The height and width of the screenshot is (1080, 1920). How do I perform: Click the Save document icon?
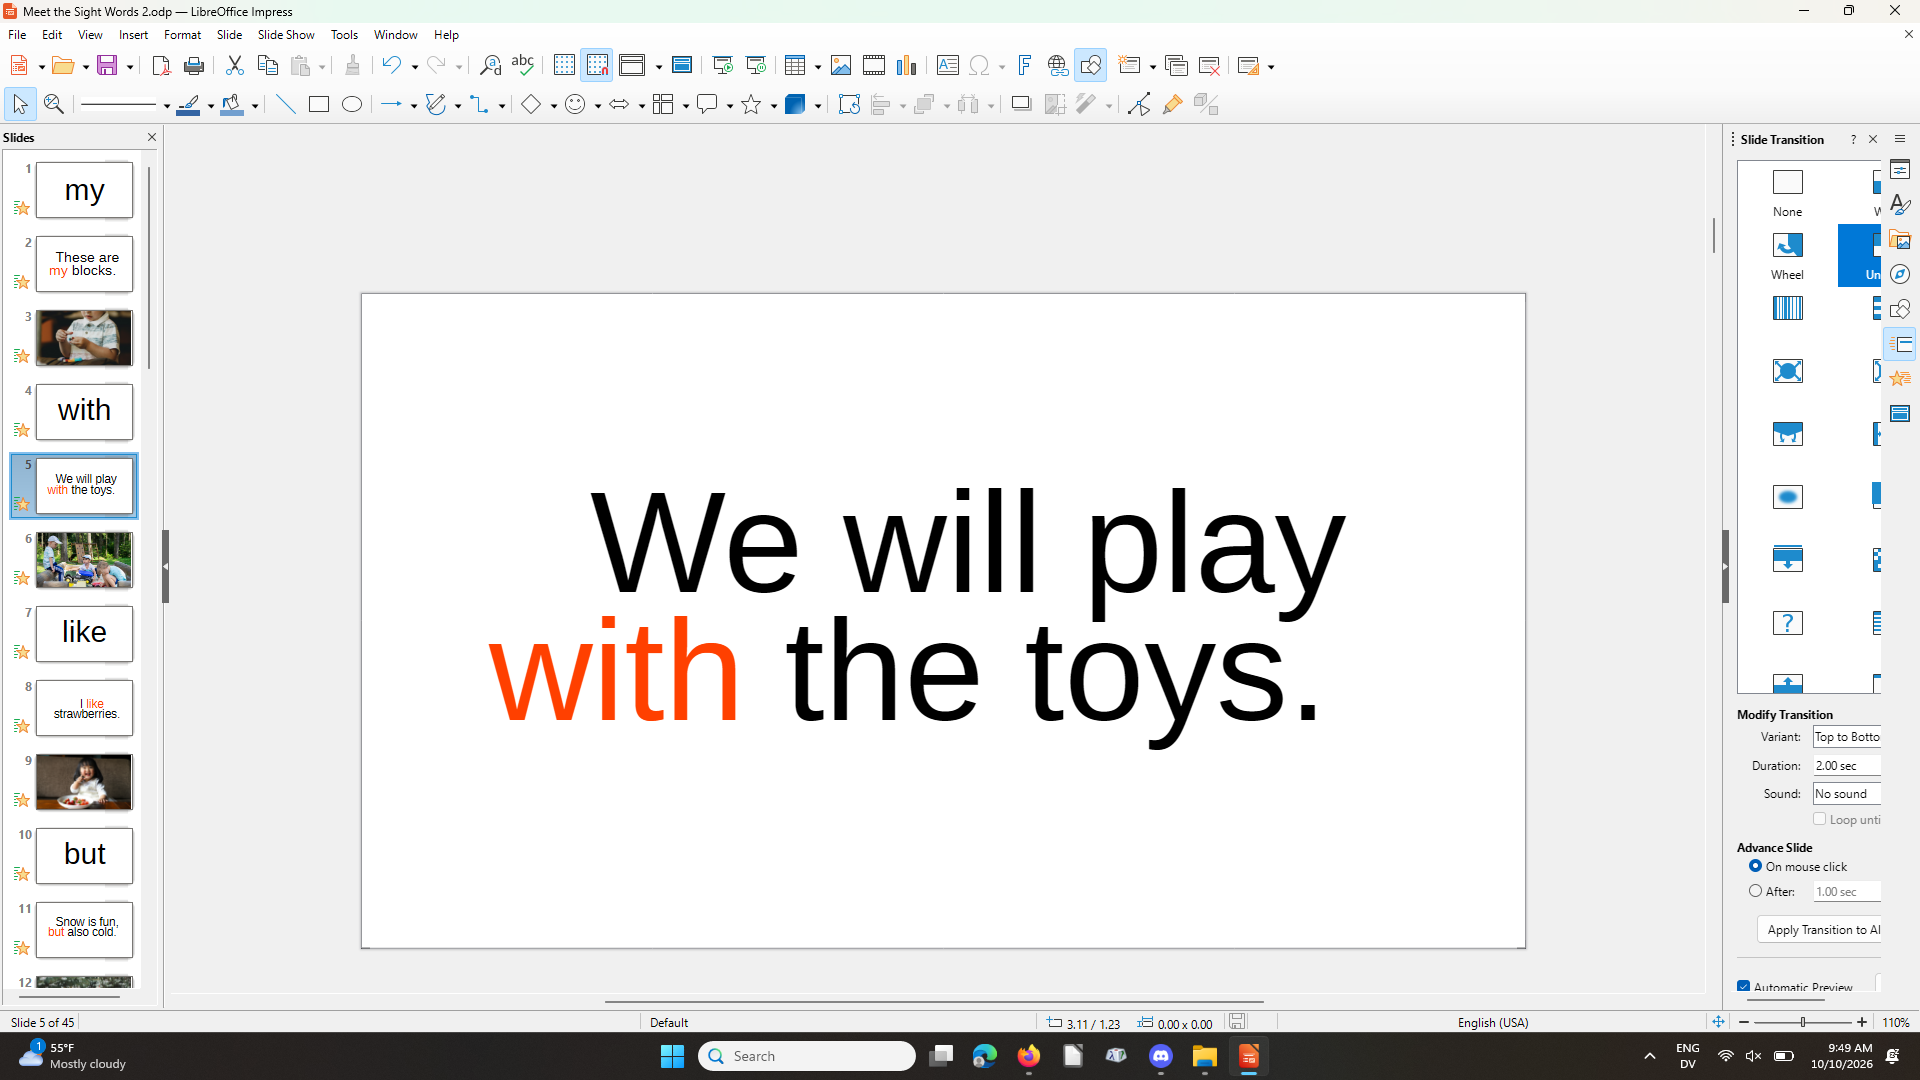pos(107,66)
